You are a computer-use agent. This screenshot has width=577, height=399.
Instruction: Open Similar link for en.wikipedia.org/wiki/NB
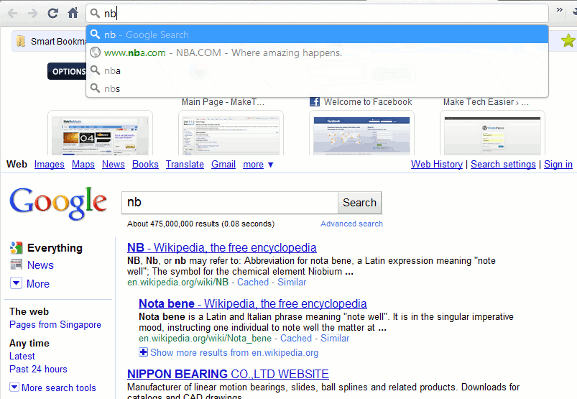292,282
